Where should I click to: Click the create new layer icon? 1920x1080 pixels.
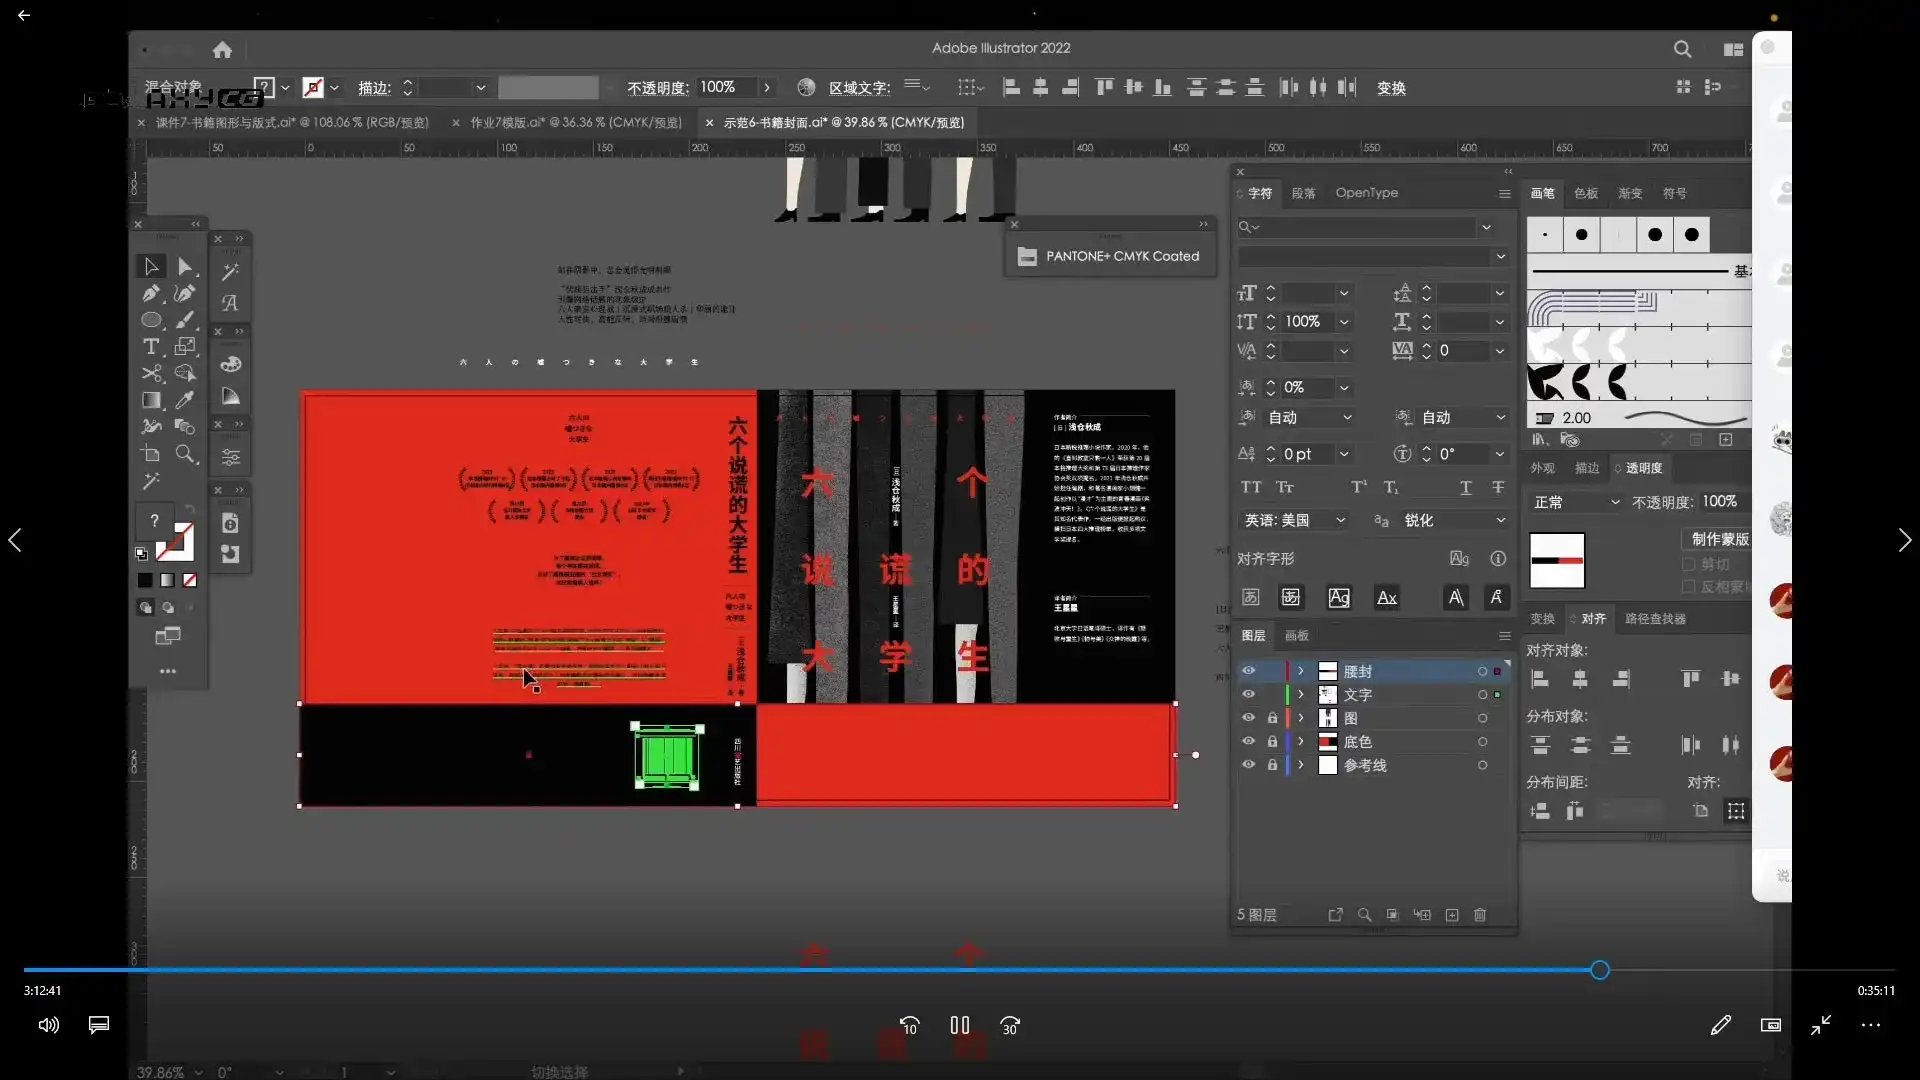1452,915
